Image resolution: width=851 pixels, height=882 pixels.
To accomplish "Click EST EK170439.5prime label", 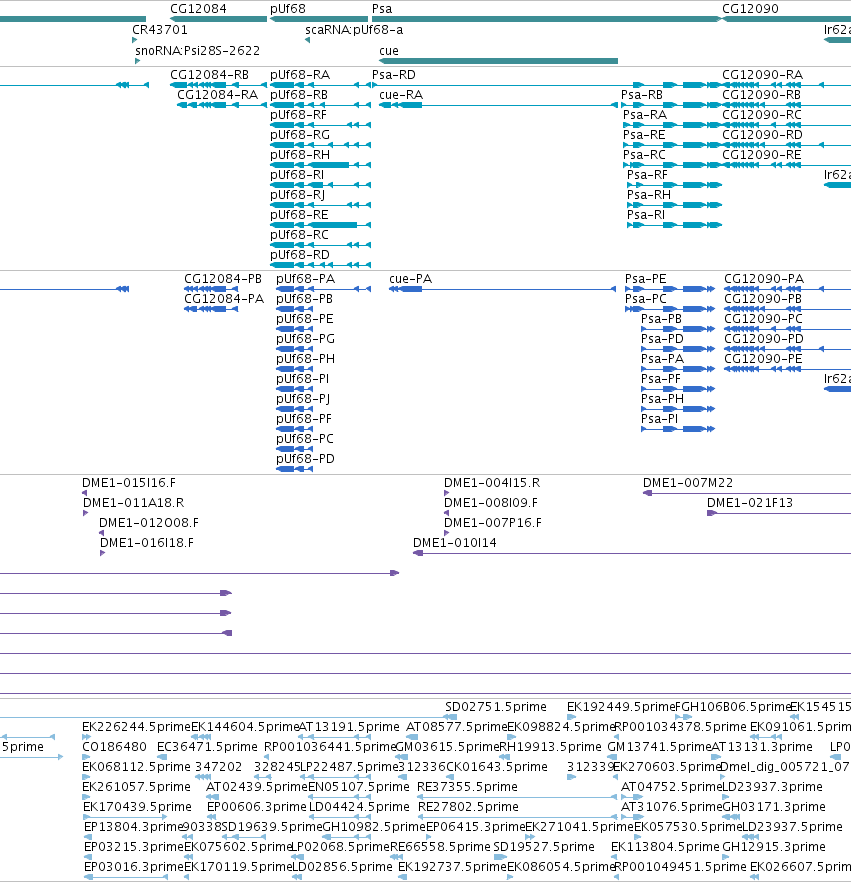I will pos(137,807).
